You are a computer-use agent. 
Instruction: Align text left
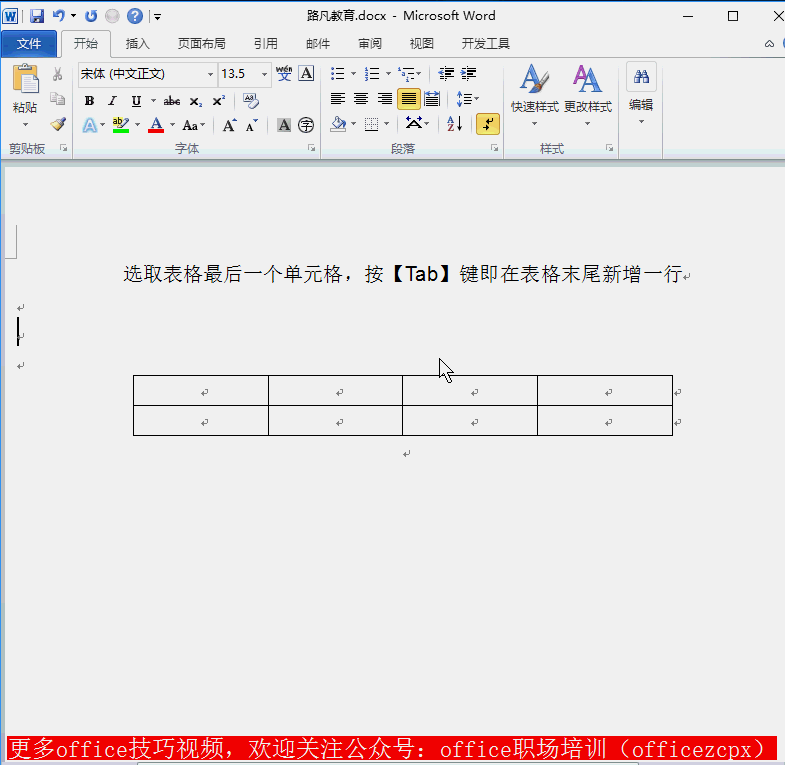click(x=338, y=99)
